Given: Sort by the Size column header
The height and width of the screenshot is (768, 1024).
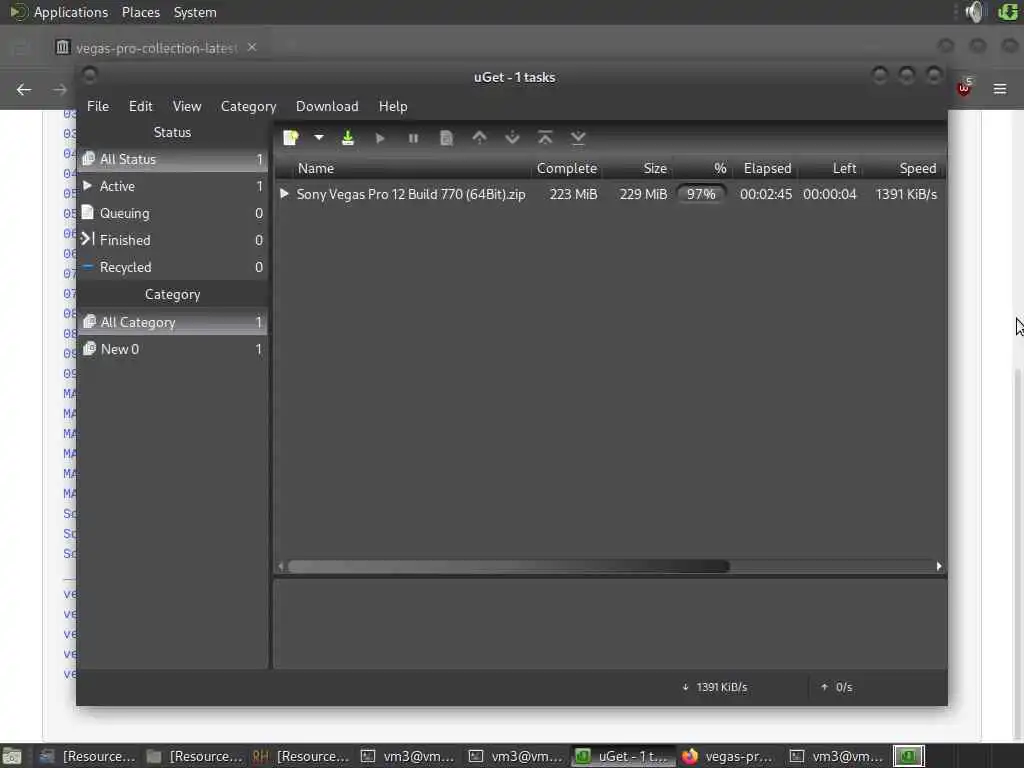Looking at the screenshot, I should (637, 168).
